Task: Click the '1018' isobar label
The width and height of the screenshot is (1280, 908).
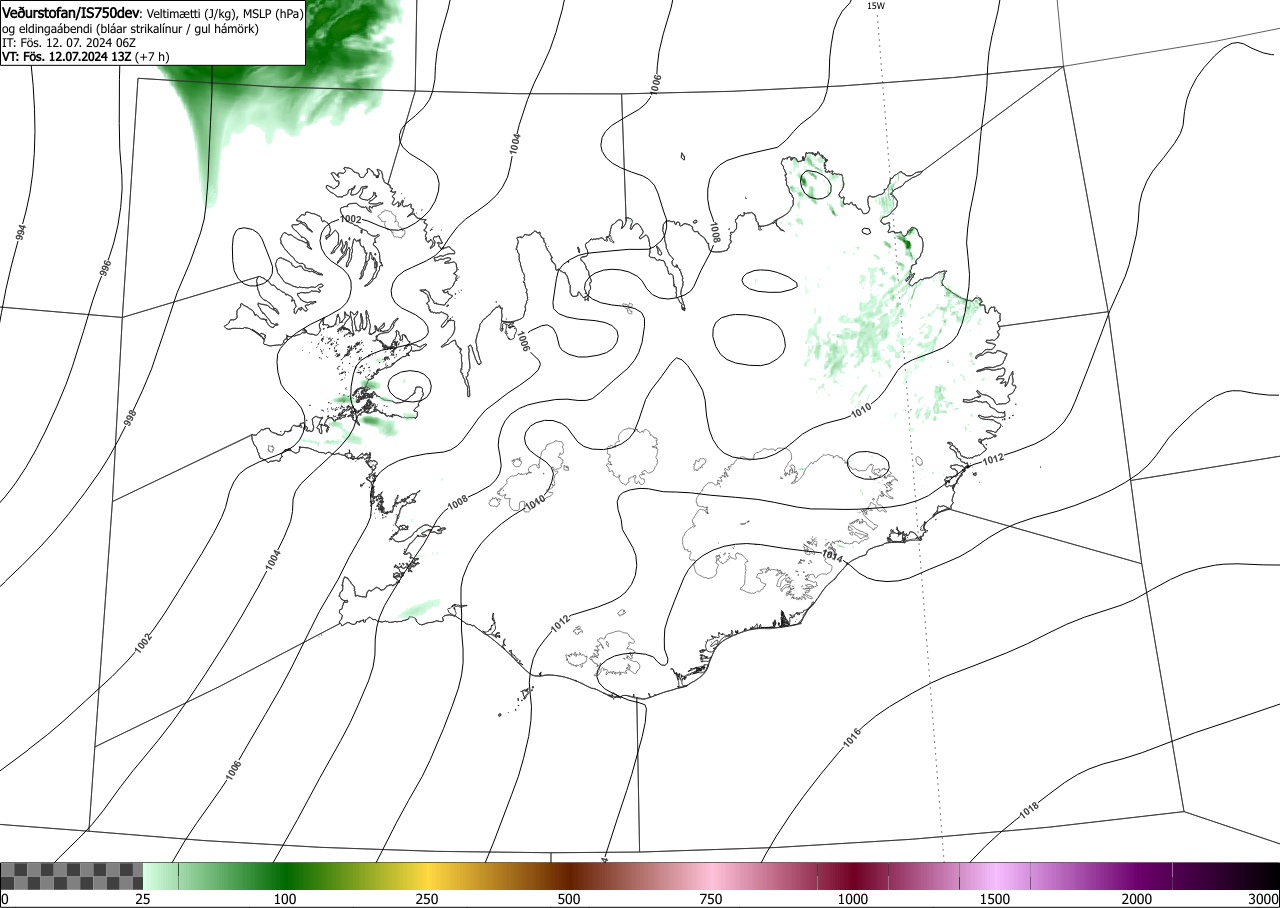Action: [1029, 811]
